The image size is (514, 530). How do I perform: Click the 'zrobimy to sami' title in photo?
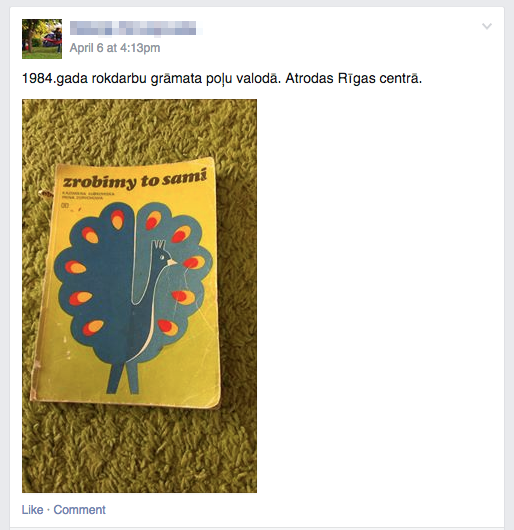click(135, 180)
